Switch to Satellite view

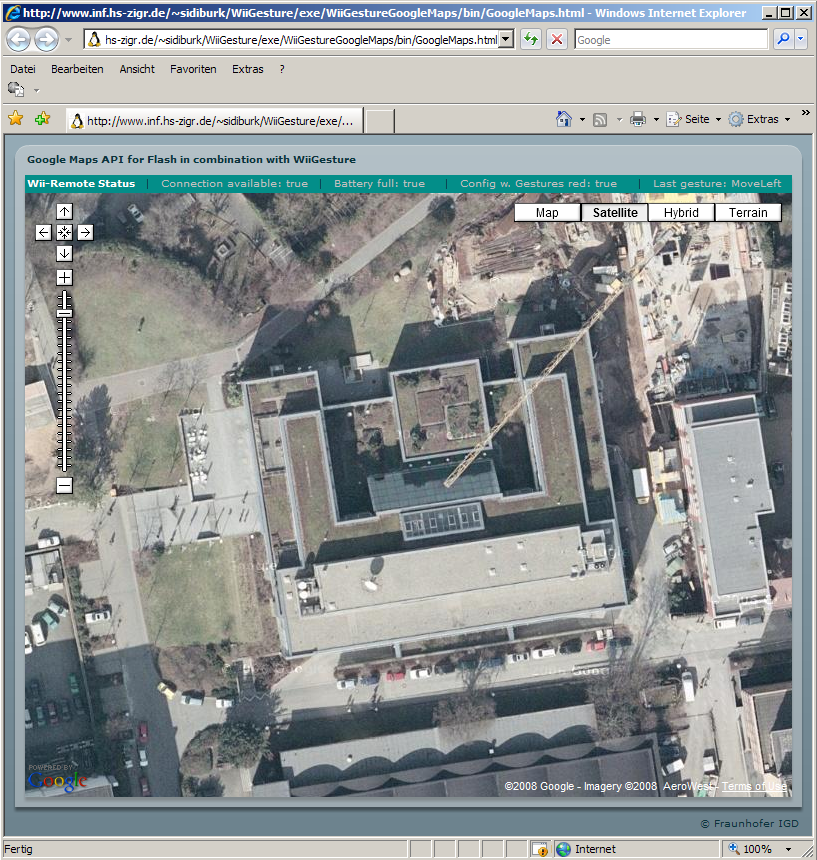614,212
